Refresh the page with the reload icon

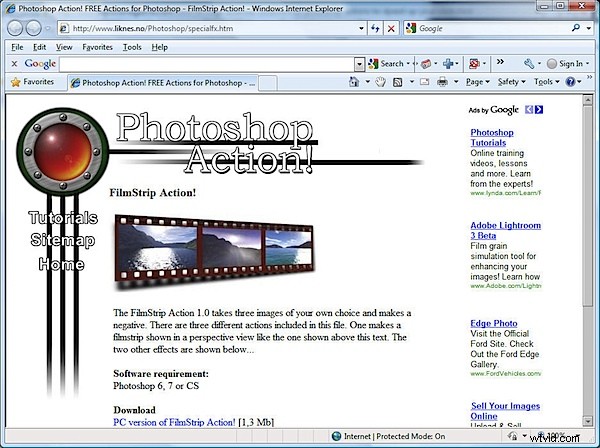pos(374,29)
